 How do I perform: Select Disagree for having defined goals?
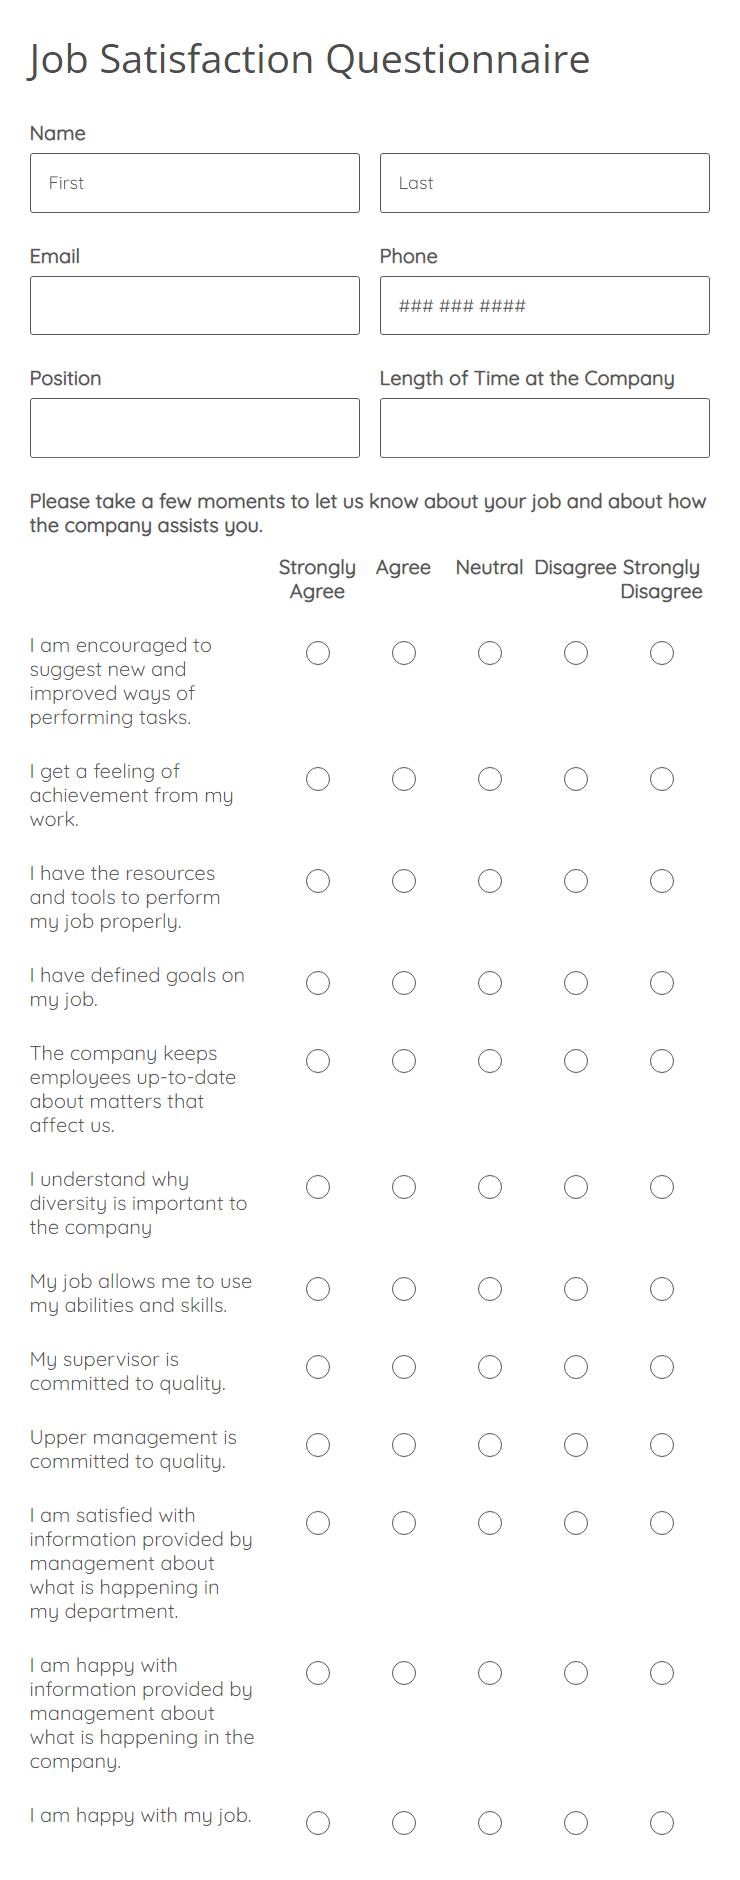(x=575, y=983)
